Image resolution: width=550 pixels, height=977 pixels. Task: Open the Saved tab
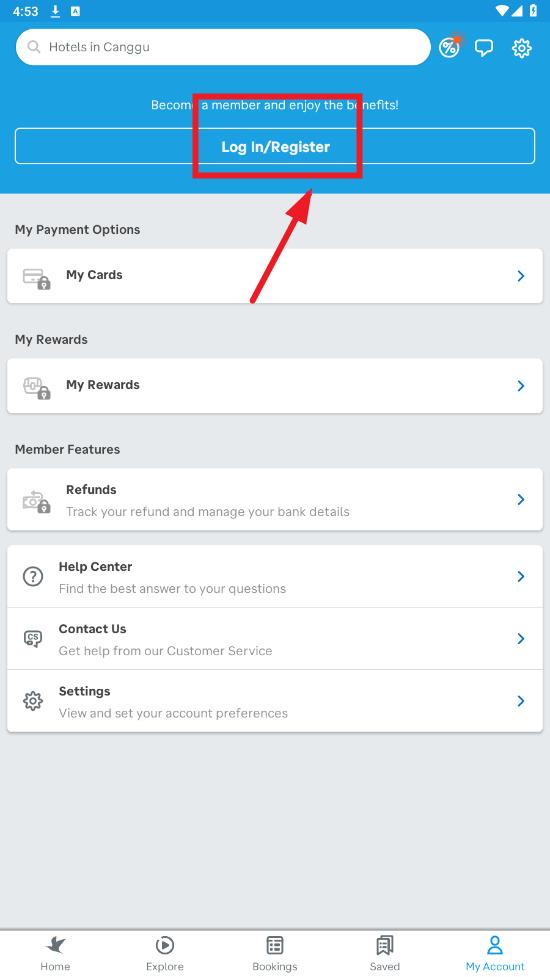click(x=385, y=953)
